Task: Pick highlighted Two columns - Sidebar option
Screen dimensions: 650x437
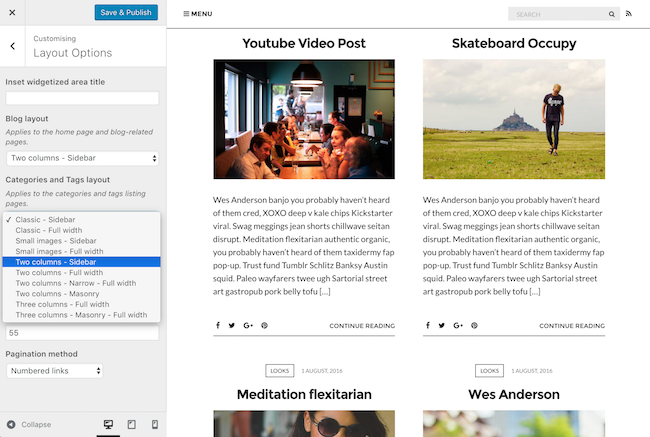Action: coord(81,262)
